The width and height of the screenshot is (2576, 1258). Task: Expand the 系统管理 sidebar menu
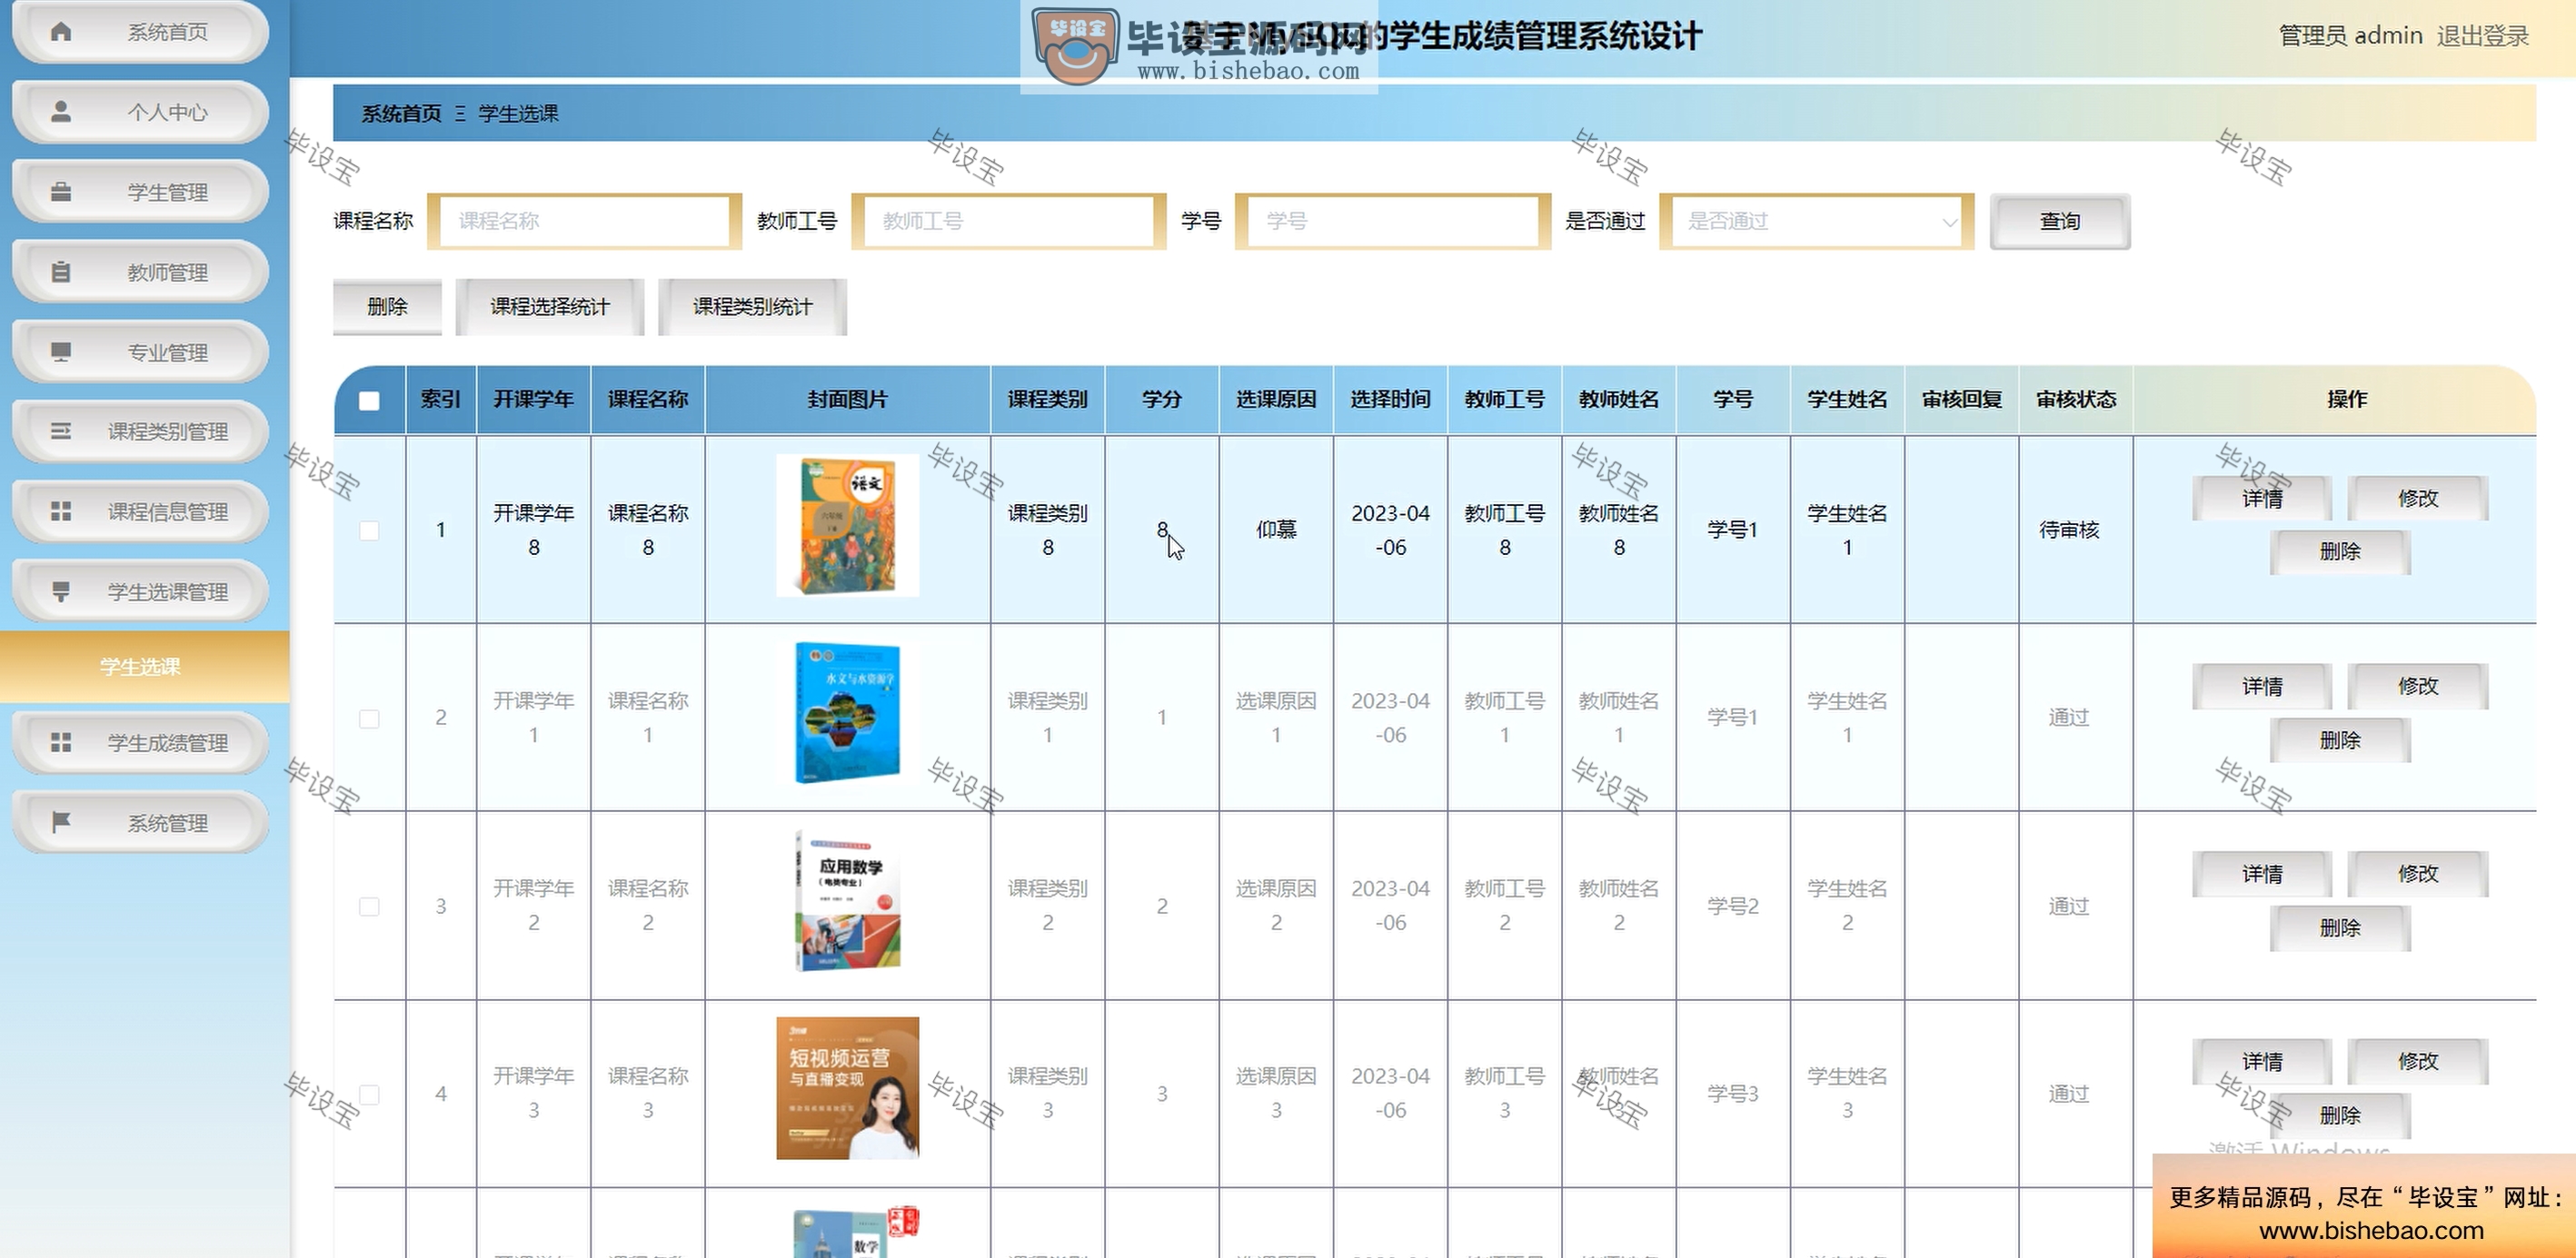pyautogui.click(x=140, y=823)
